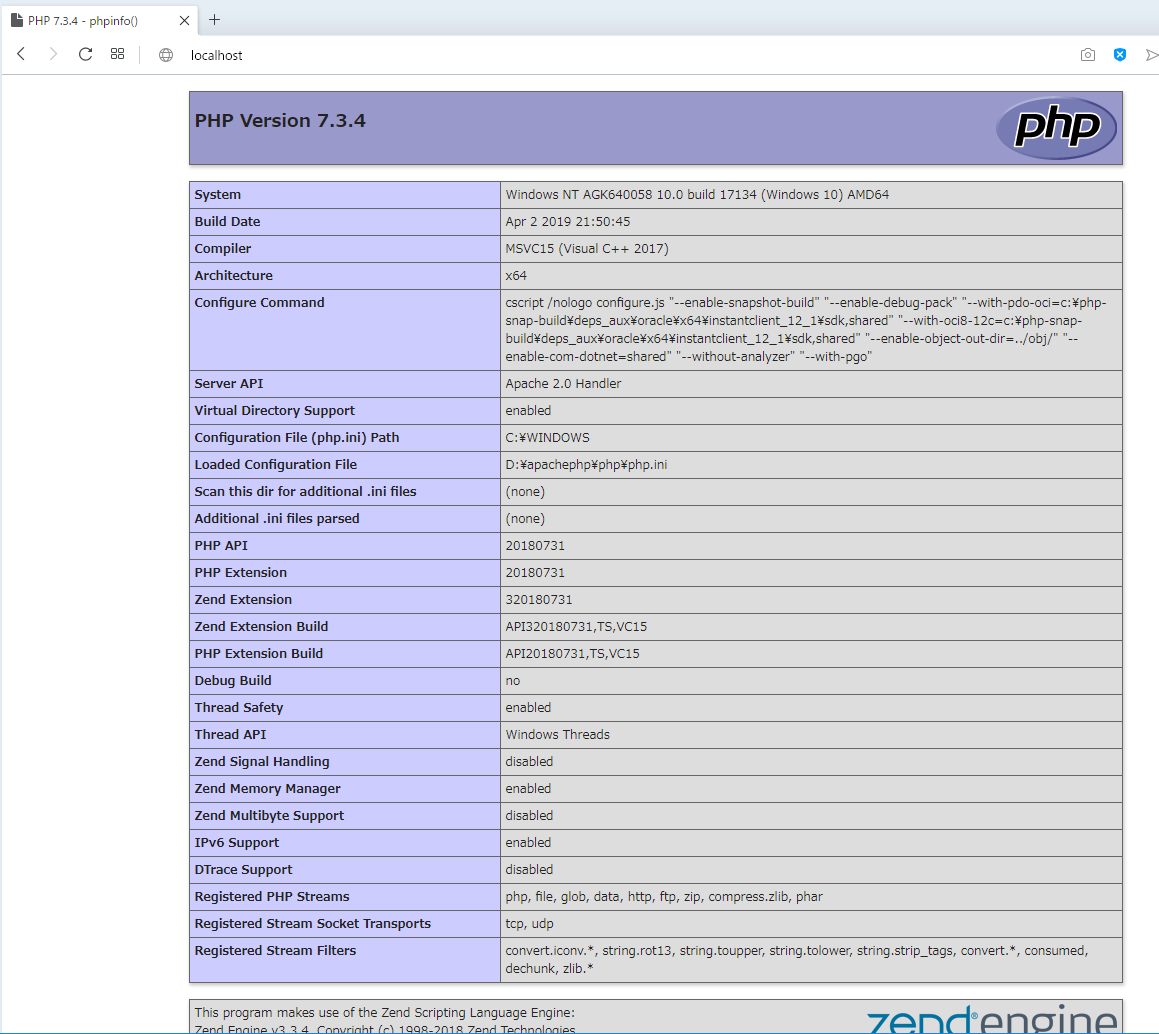Click the PHP API label

pyautogui.click(x=221, y=545)
